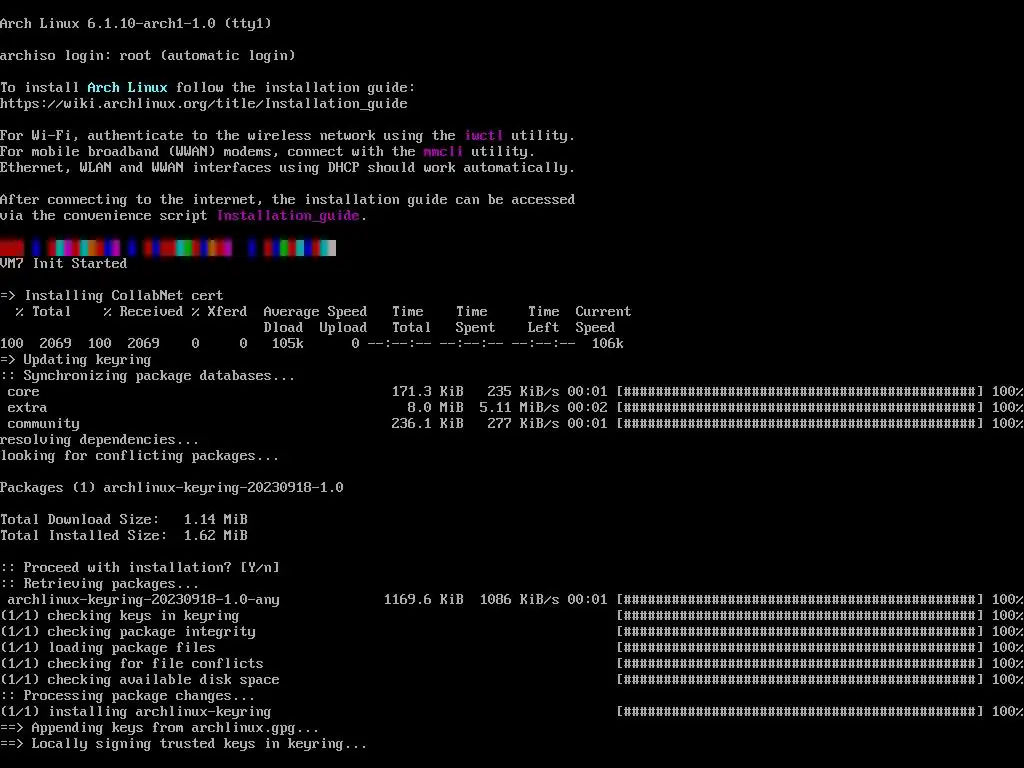Click the '% Received' column header
The width and height of the screenshot is (1024, 768).
click(x=144, y=312)
